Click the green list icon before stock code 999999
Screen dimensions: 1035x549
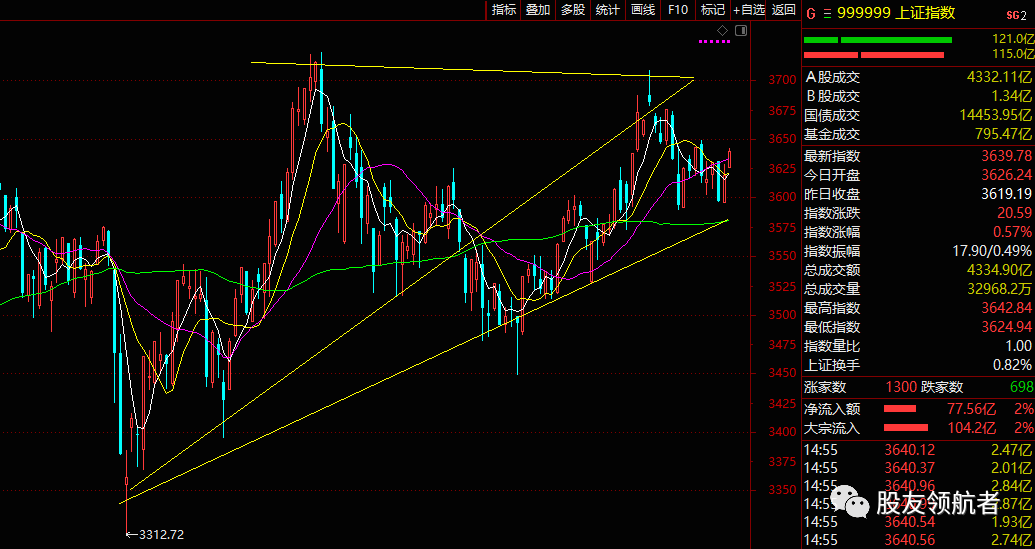tap(826, 13)
